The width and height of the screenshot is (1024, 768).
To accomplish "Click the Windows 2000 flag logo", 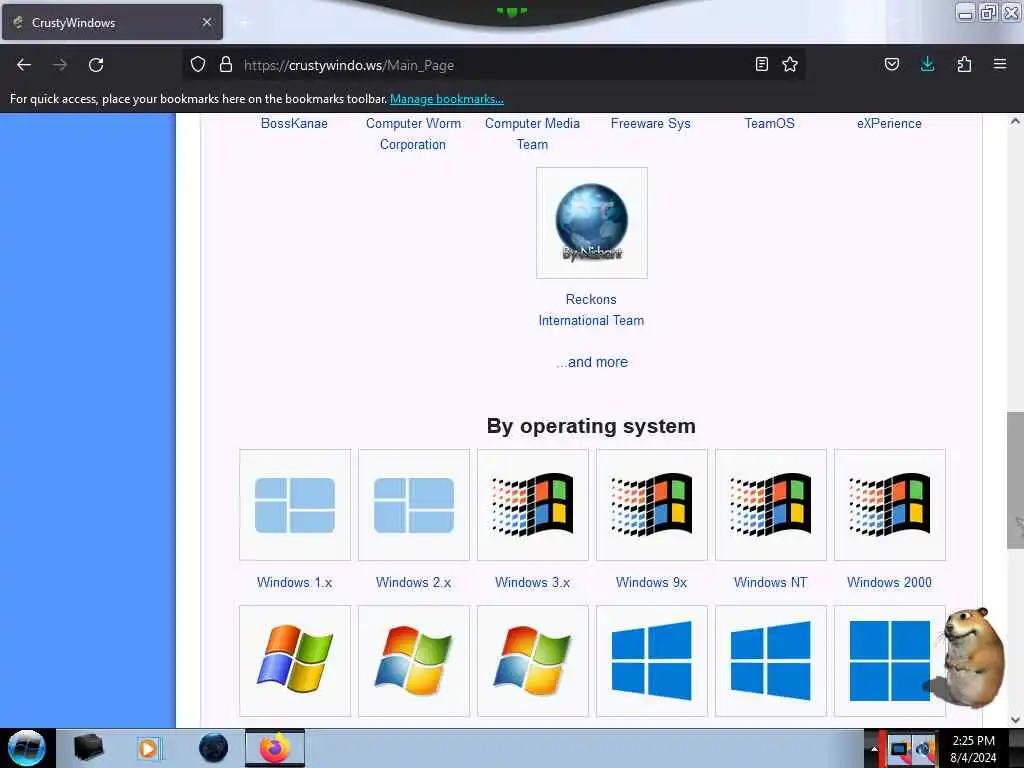I will pyautogui.click(x=889, y=505).
